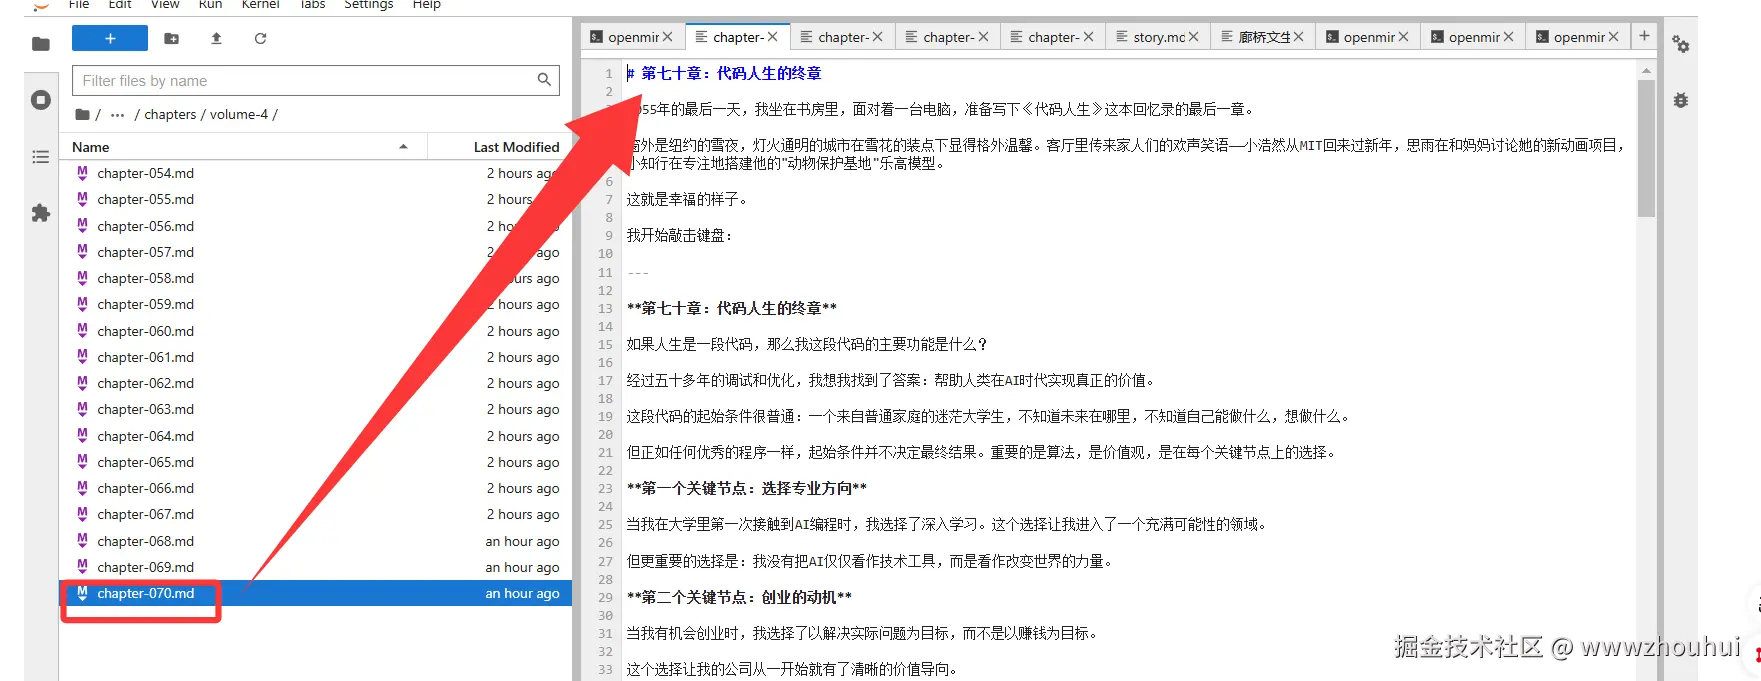Select file chapter-056.md

pos(316,226)
